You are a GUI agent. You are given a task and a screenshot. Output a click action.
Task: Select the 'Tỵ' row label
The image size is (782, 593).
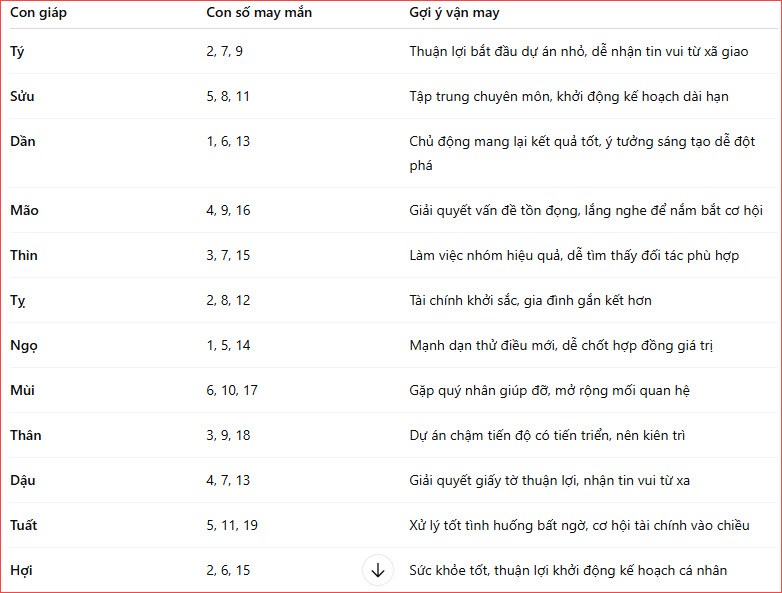click(x=17, y=301)
